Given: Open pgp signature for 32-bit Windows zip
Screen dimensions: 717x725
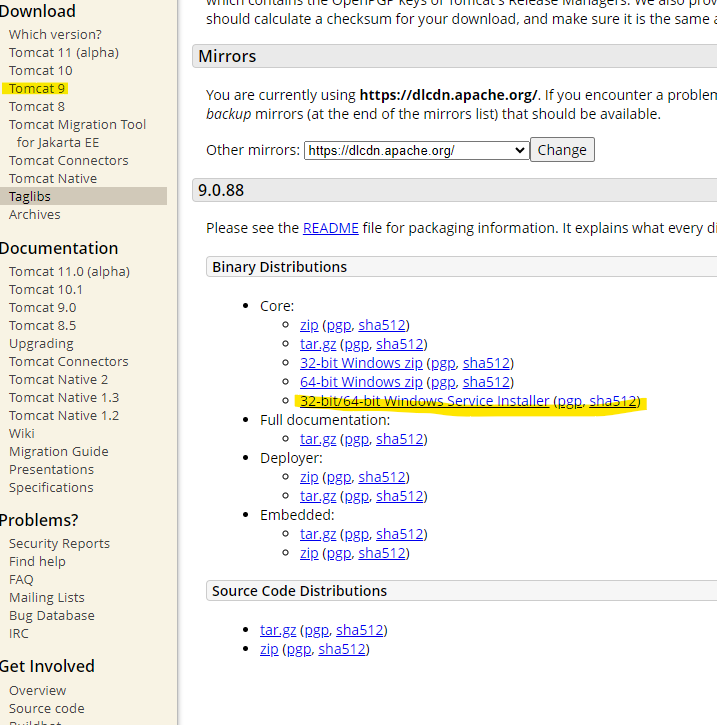Looking at the screenshot, I should [x=443, y=363].
